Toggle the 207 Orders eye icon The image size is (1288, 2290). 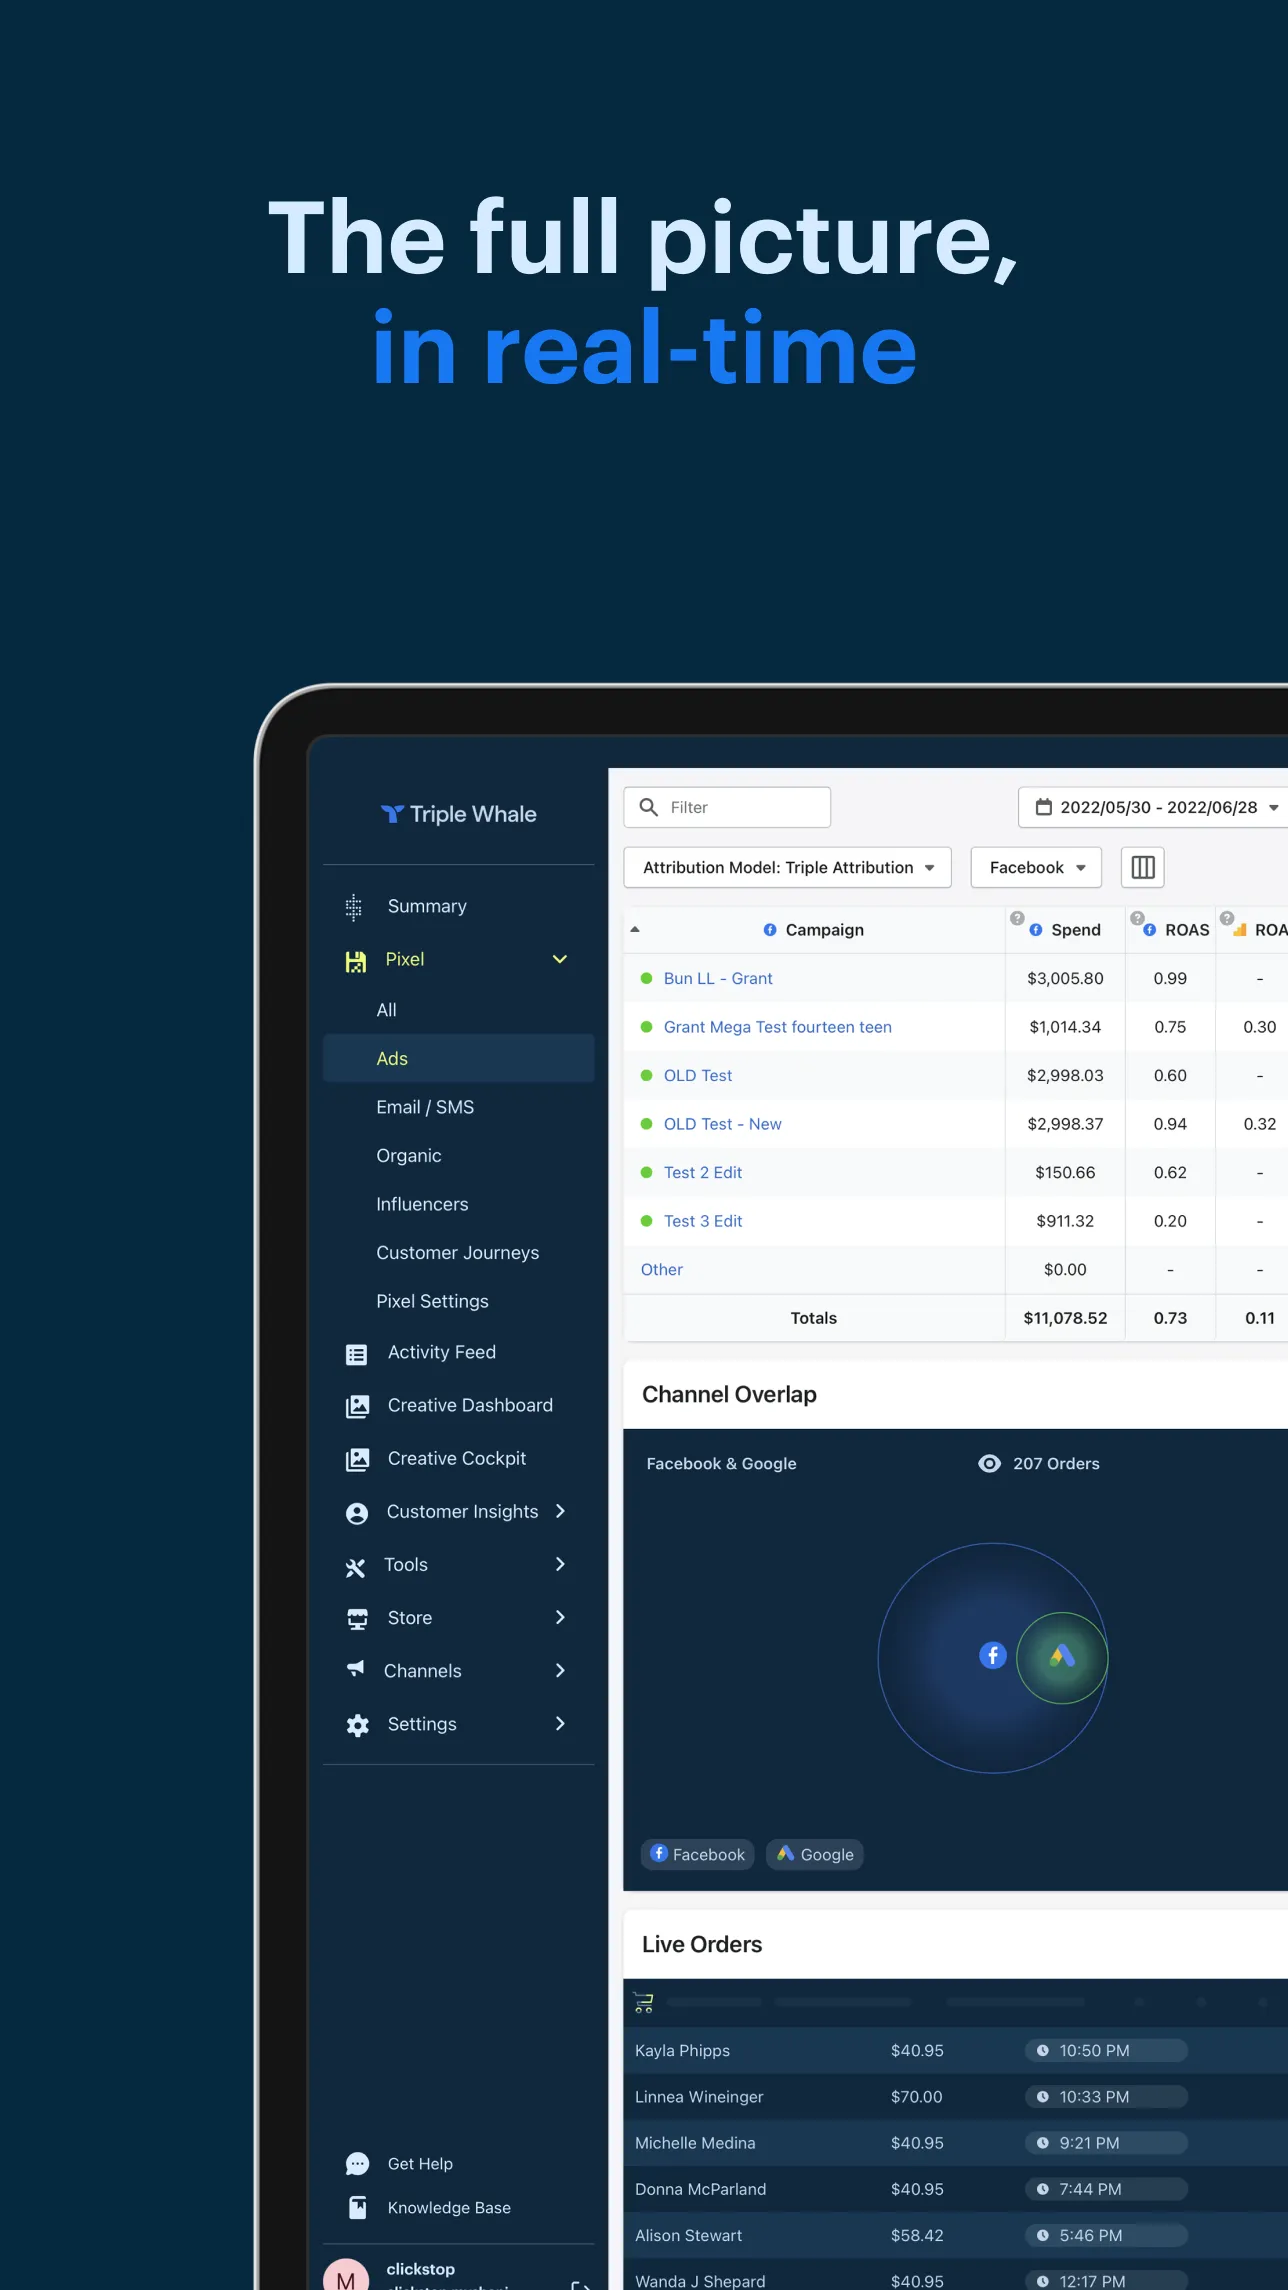coord(989,1463)
